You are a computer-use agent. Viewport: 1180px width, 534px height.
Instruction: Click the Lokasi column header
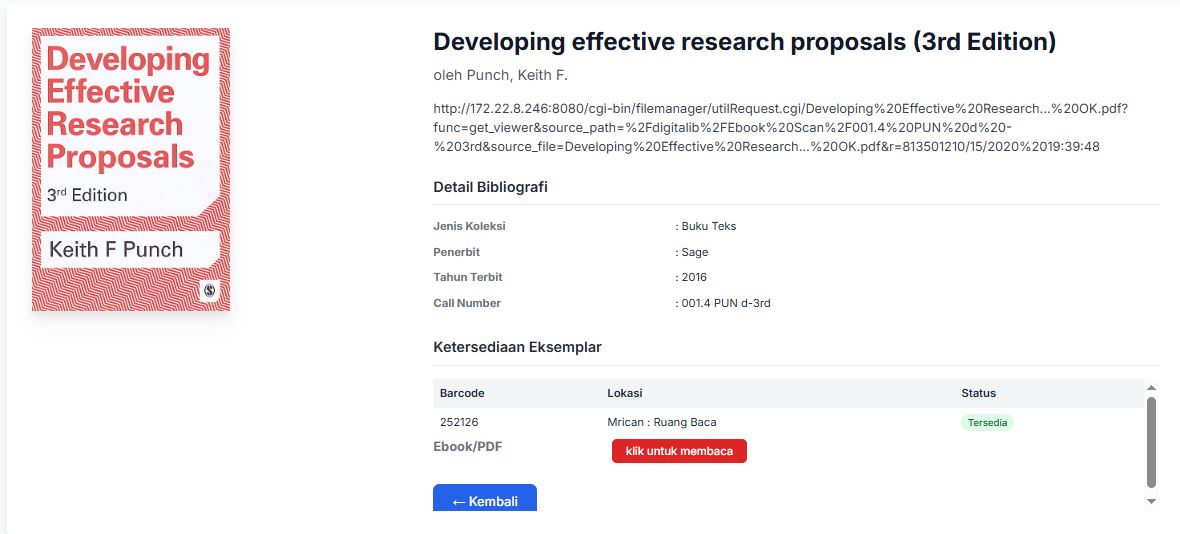tap(624, 393)
